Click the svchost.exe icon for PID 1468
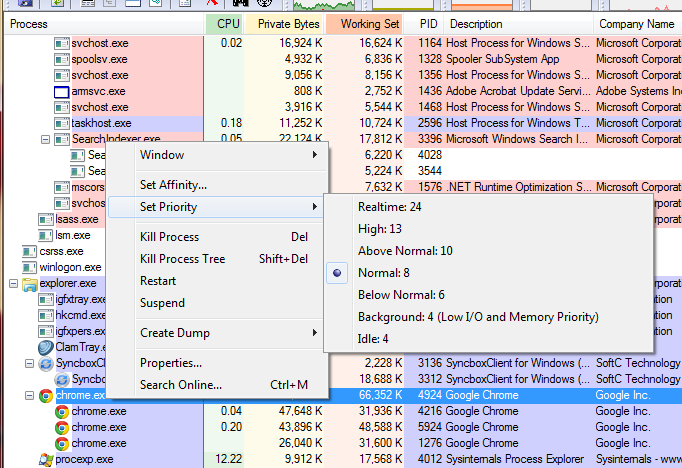 coord(62,107)
